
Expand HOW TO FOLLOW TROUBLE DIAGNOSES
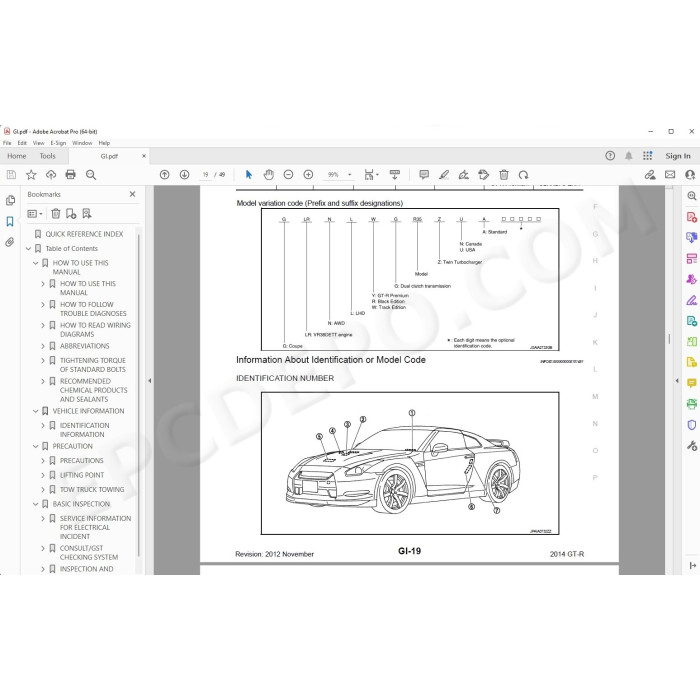tap(43, 305)
